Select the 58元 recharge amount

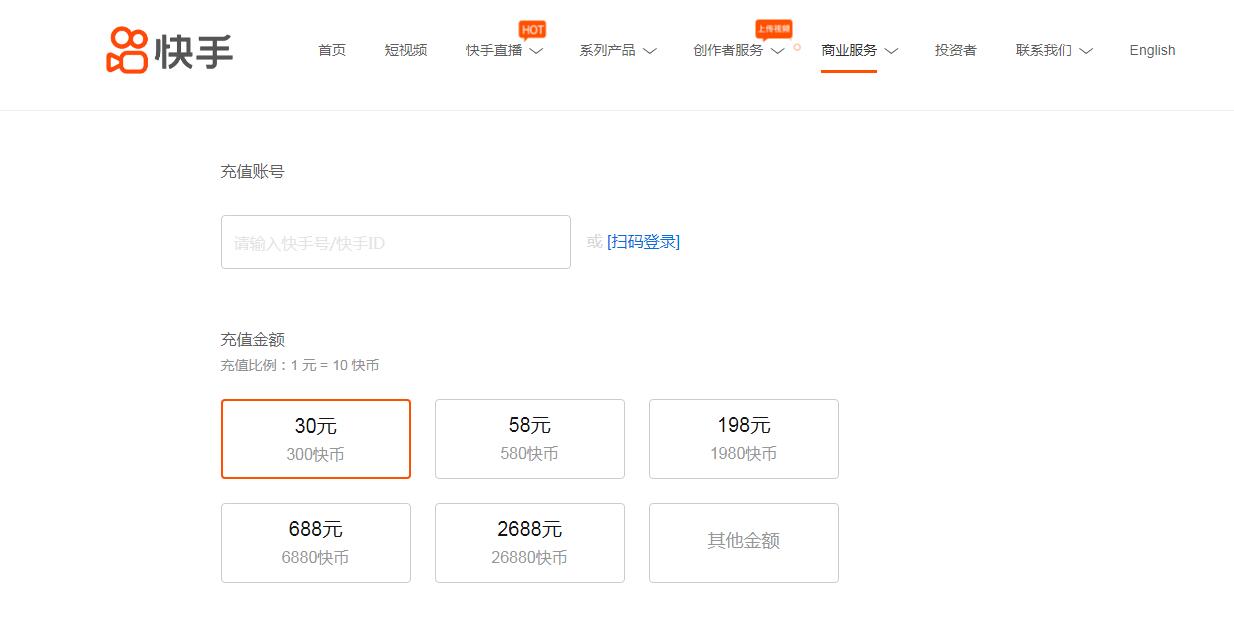529,438
